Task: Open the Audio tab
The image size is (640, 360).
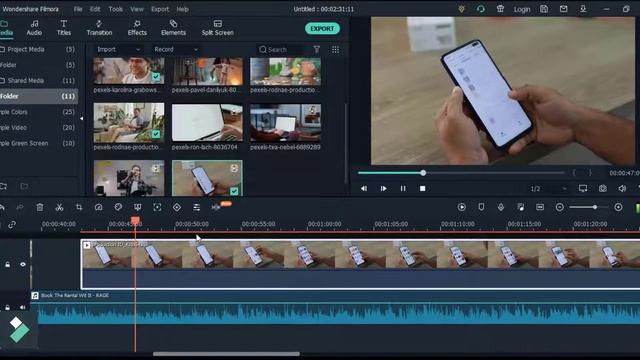Action: 34,28
